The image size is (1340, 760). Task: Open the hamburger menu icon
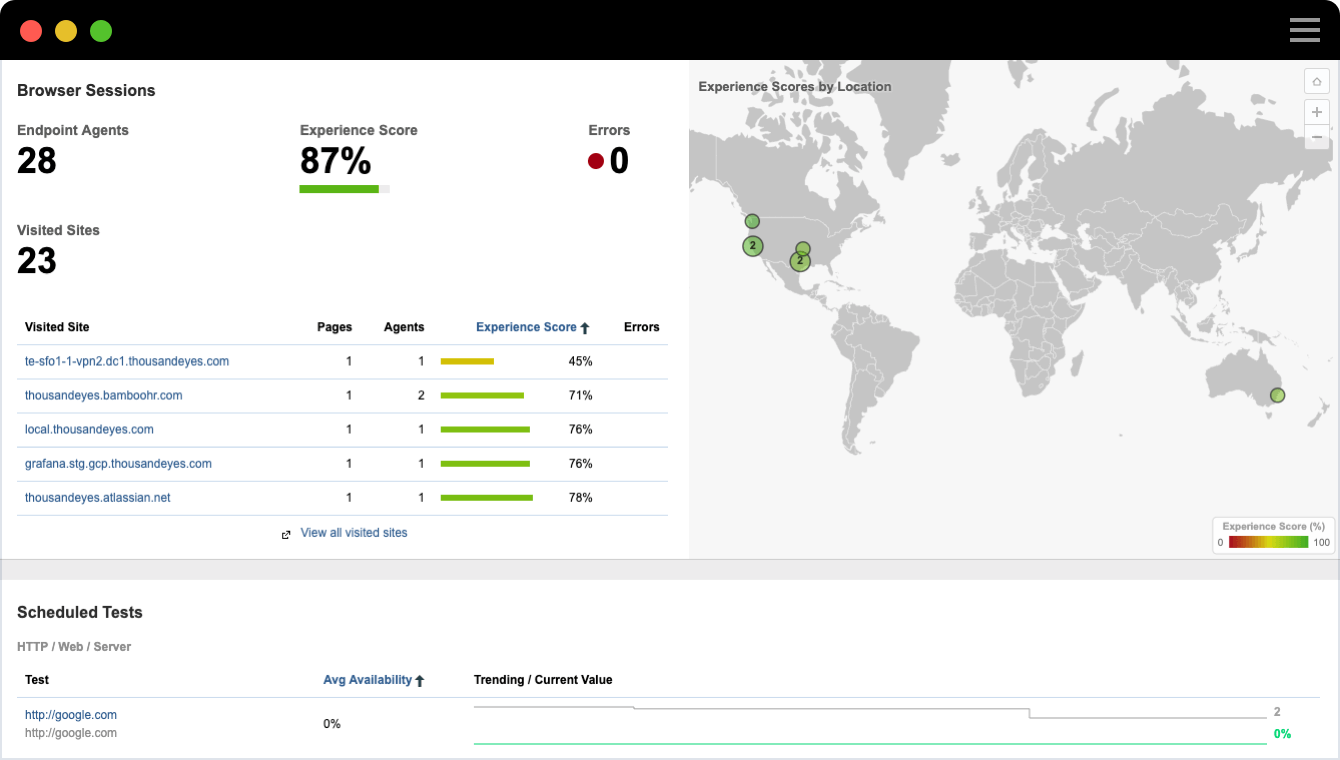pos(1304,30)
